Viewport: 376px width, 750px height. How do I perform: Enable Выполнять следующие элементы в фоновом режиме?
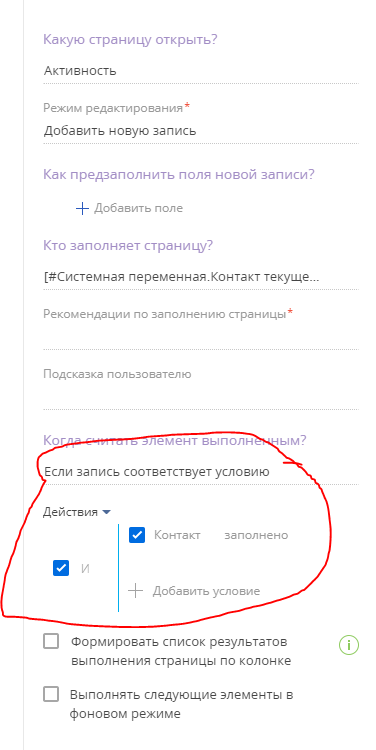51,694
